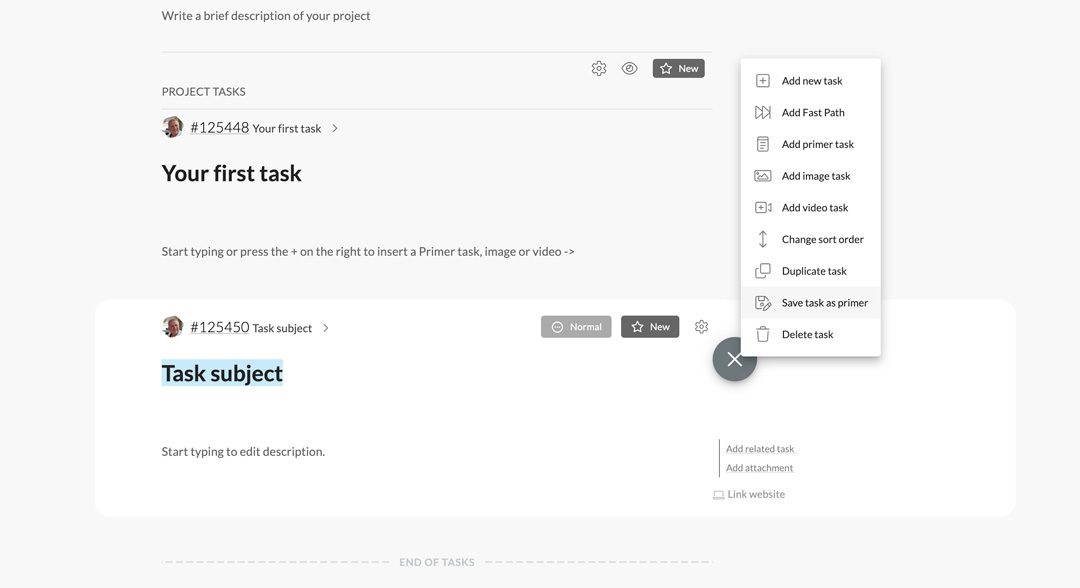Click the Add primer task document icon

click(762, 144)
